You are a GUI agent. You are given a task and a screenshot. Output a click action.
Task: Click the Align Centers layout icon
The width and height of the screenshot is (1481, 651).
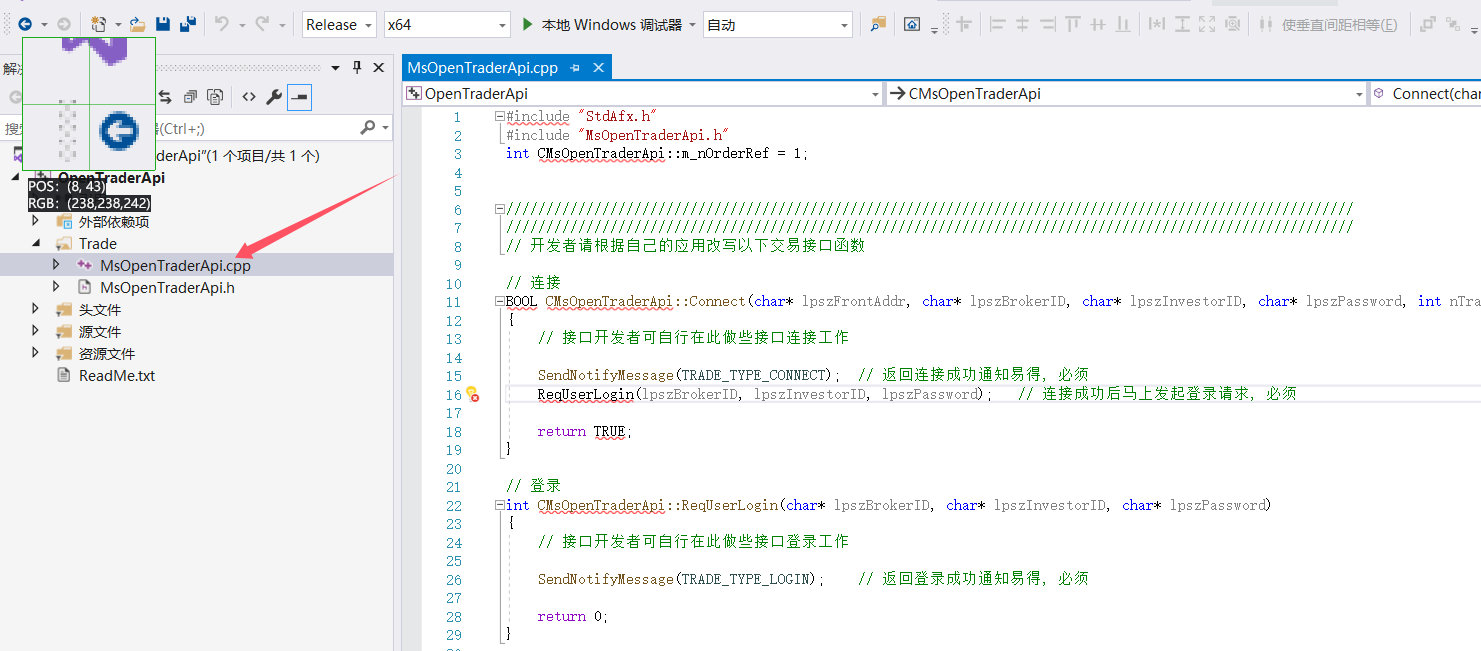point(1023,24)
